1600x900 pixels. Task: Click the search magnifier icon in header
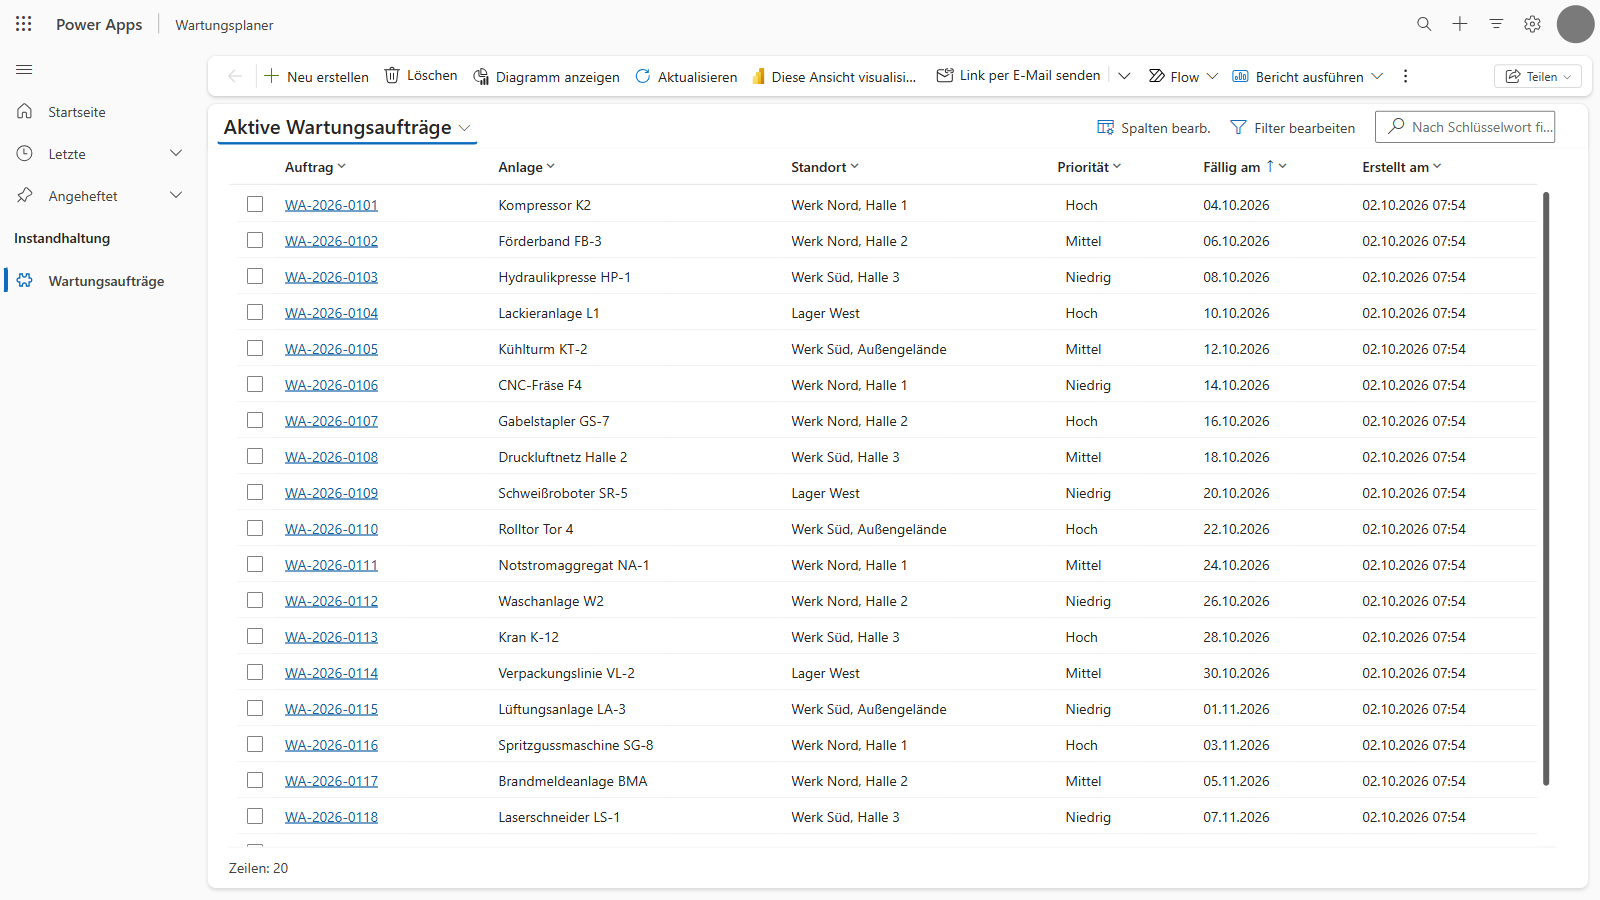click(1424, 24)
